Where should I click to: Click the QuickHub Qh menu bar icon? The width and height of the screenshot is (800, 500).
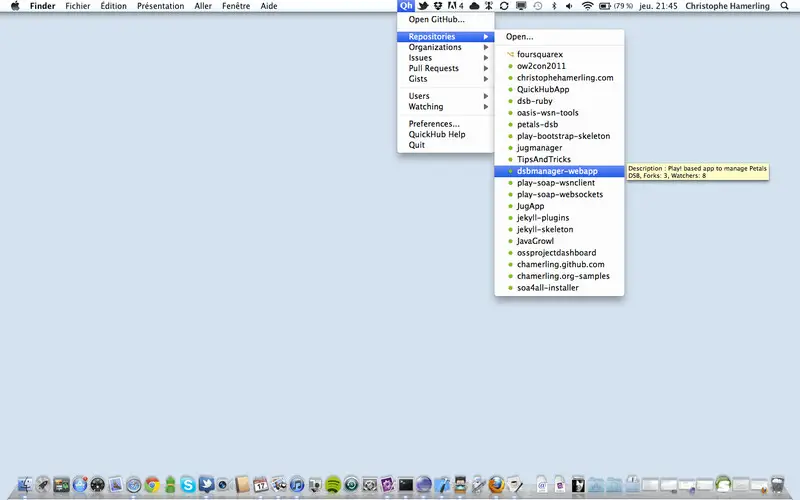[x=406, y=6]
